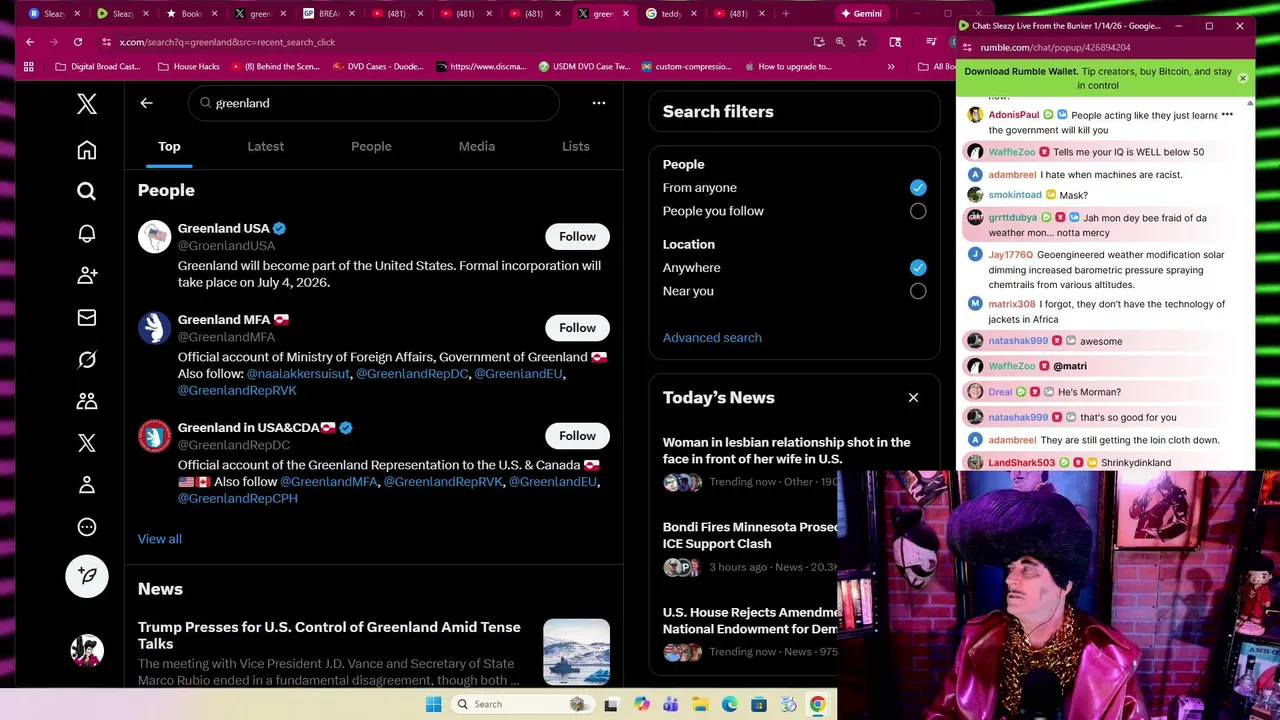Open the Follow people icon in sidebar
The height and width of the screenshot is (720, 1280).
[87, 275]
